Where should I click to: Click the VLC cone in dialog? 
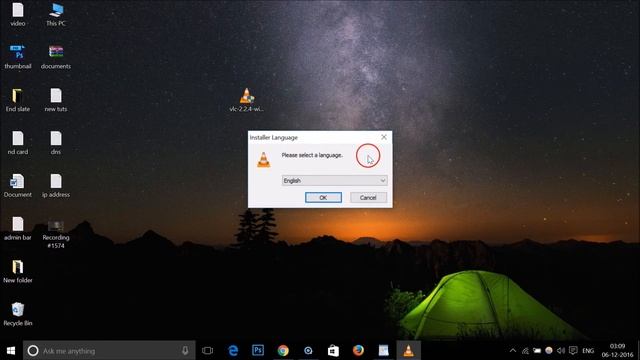click(x=264, y=160)
